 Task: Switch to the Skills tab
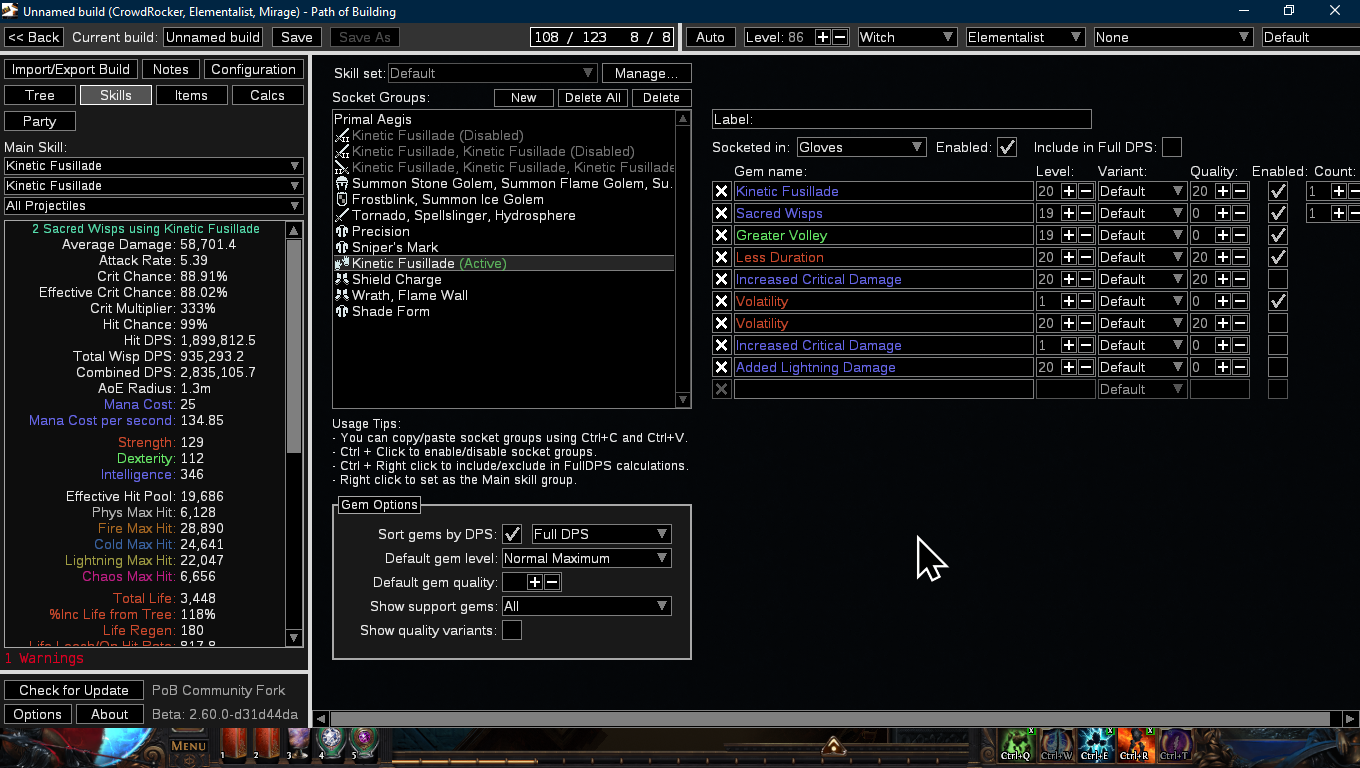pyautogui.click(x=116, y=95)
